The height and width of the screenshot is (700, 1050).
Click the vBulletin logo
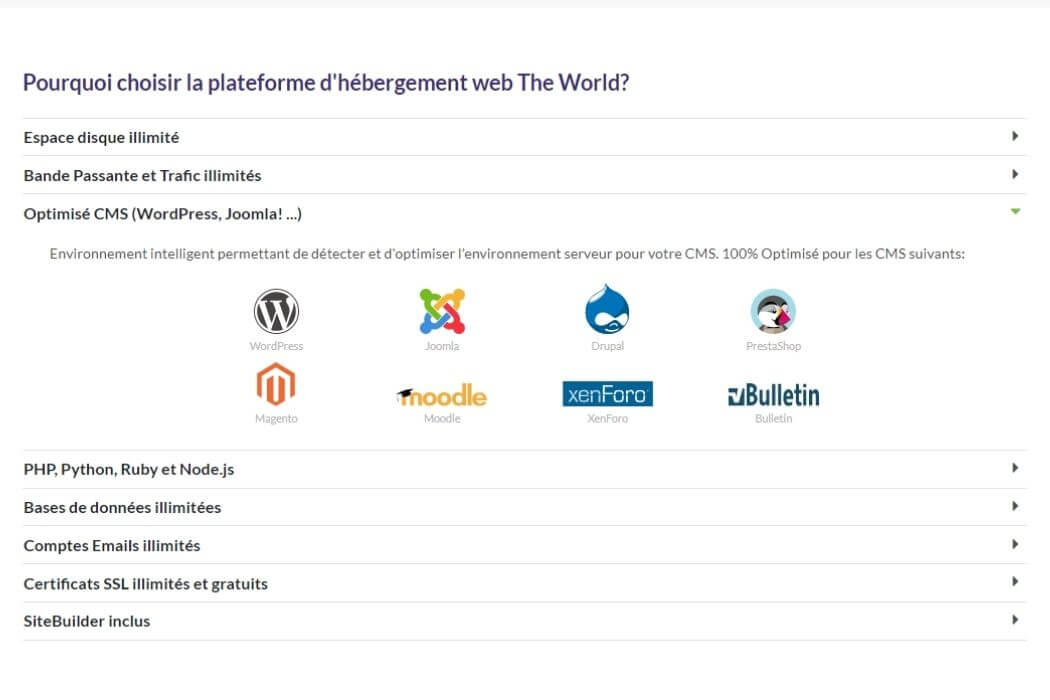pos(773,395)
